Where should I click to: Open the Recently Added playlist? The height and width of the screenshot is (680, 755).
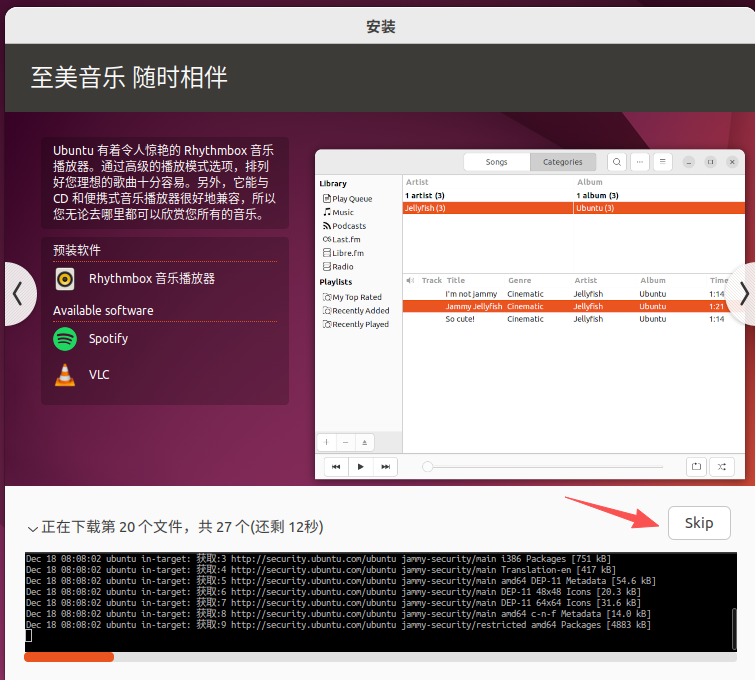pos(356,311)
